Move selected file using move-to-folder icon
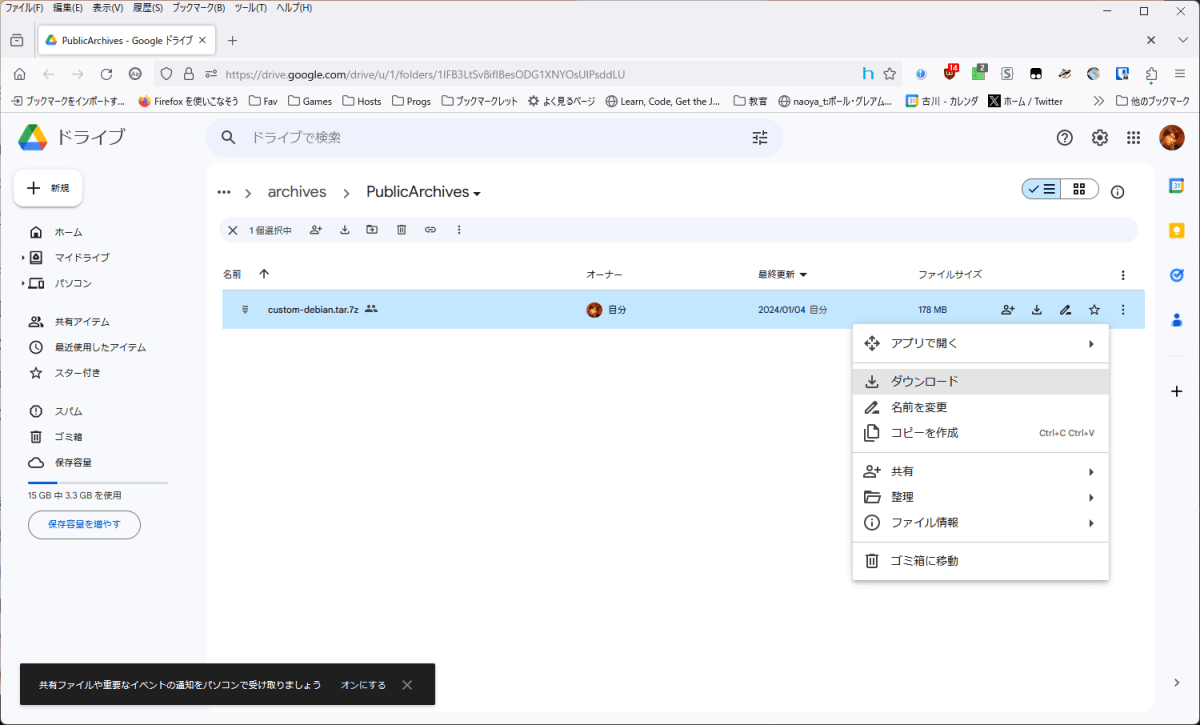This screenshot has height=725, width=1200. (x=372, y=229)
